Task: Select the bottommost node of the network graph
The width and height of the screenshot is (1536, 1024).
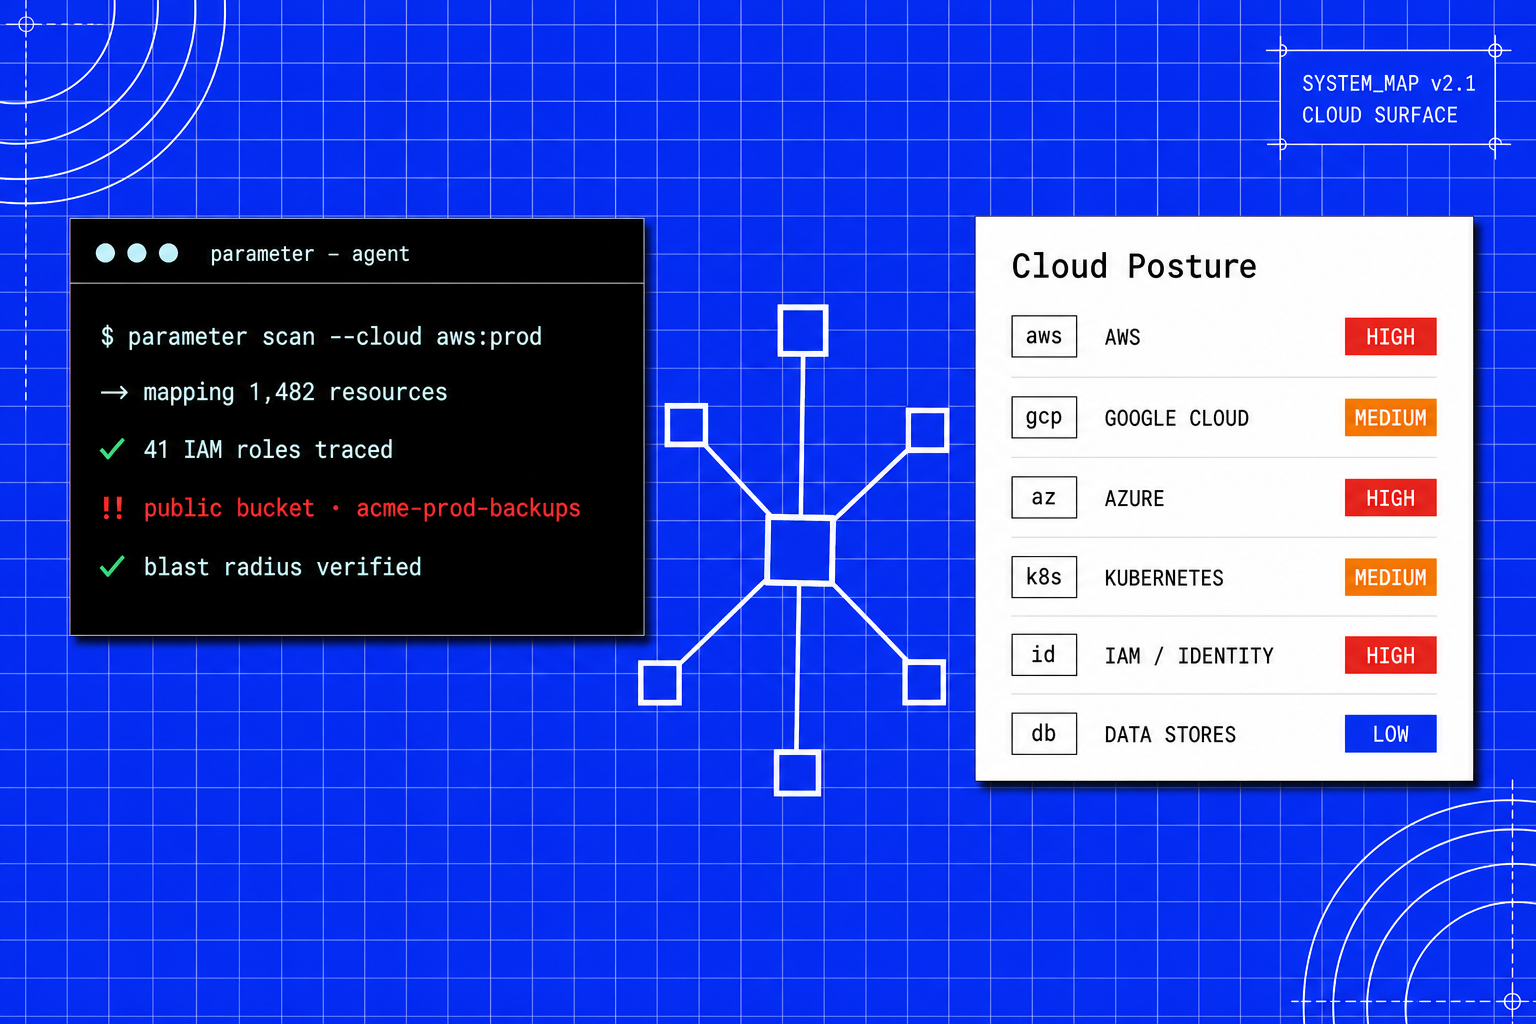Action: pyautogui.click(x=798, y=773)
